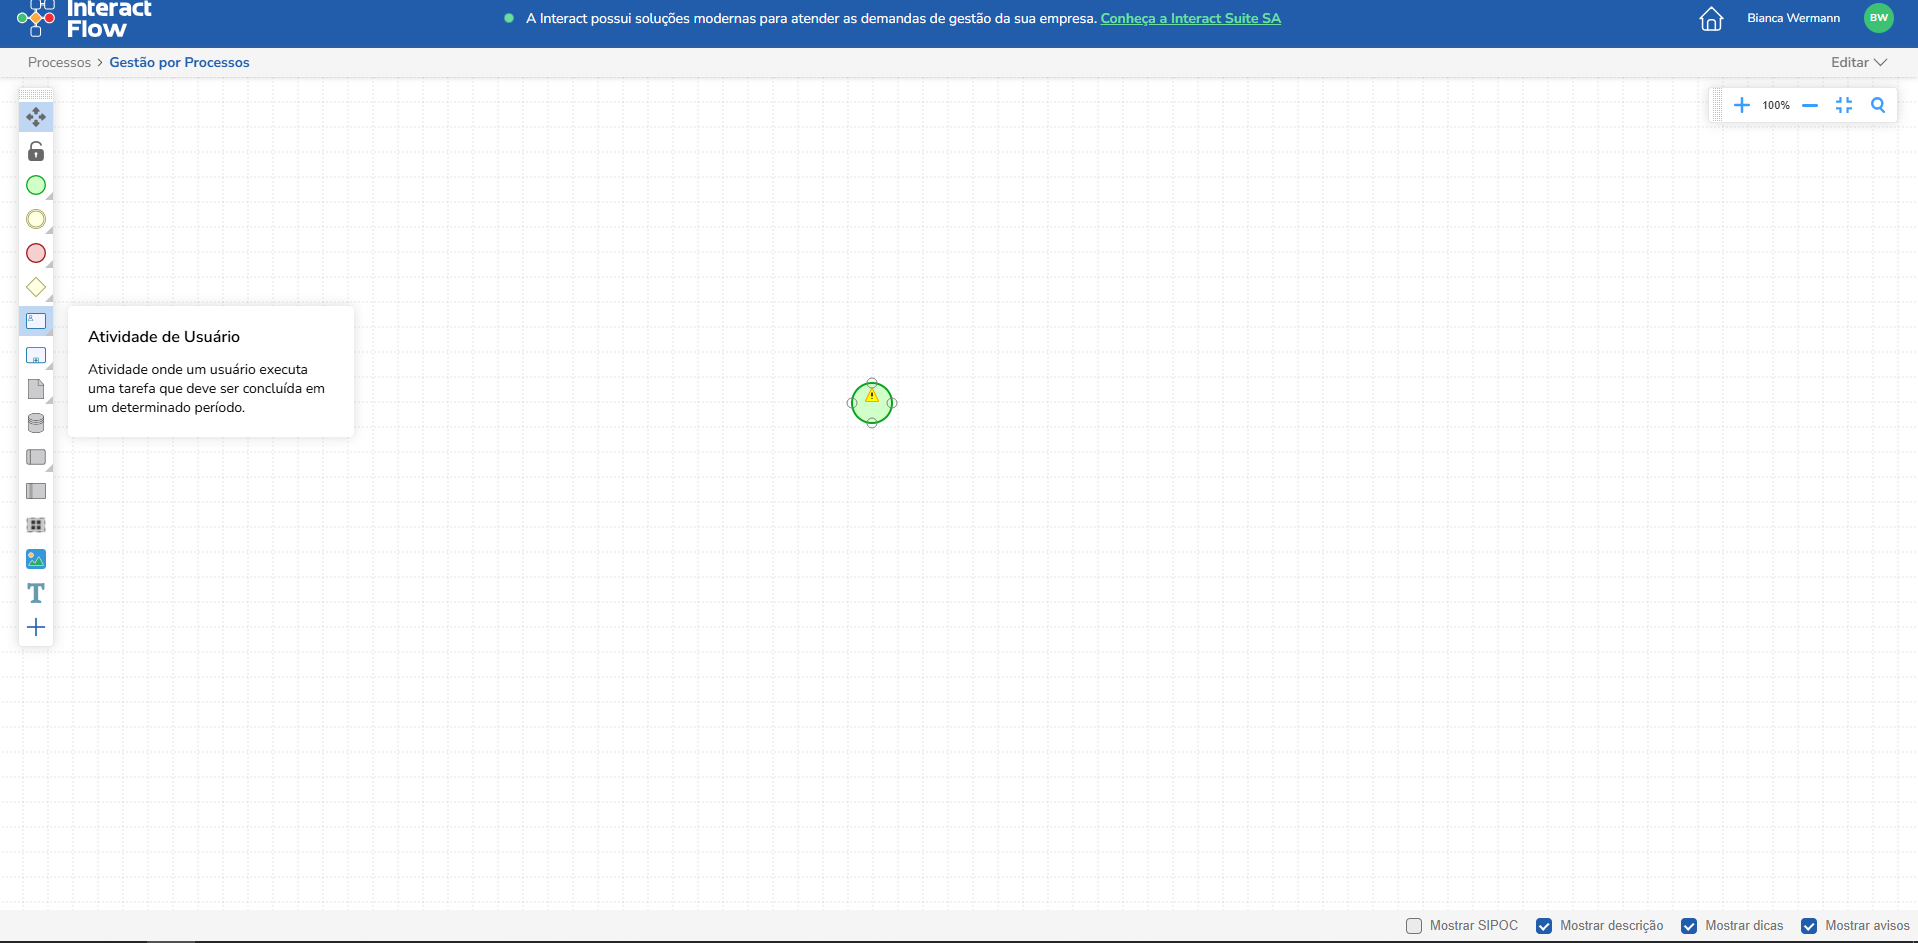Click the blue plus at palette bottom
Image resolution: width=1918 pixels, height=943 pixels.
36,627
